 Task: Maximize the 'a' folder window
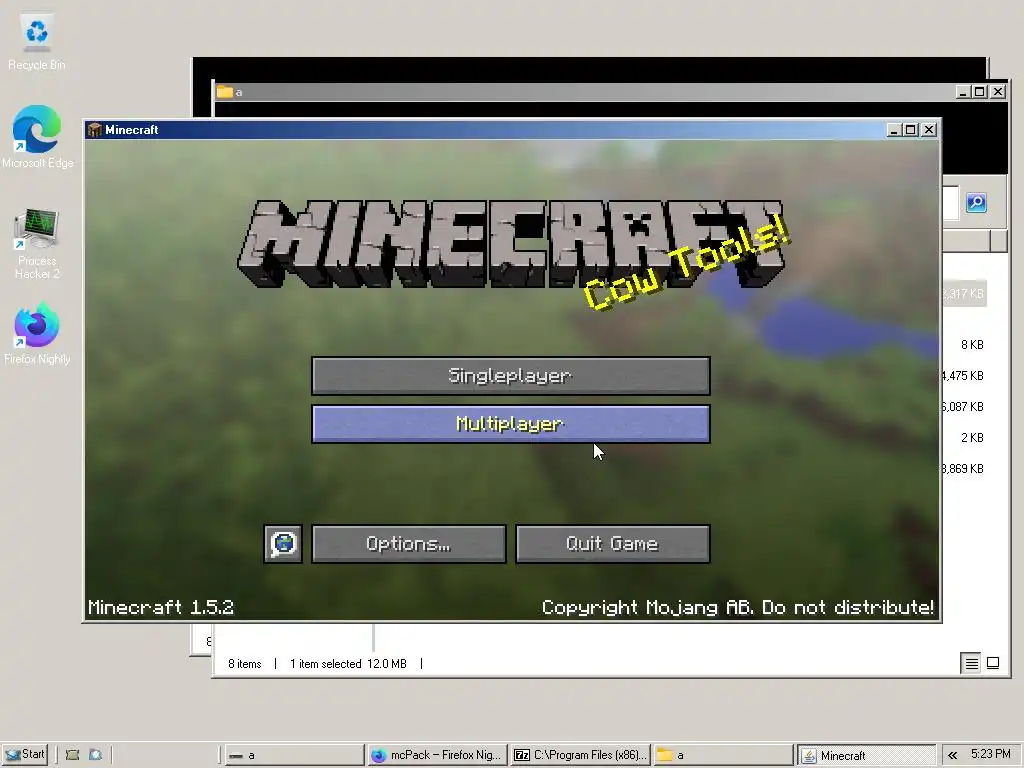point(979,92)
